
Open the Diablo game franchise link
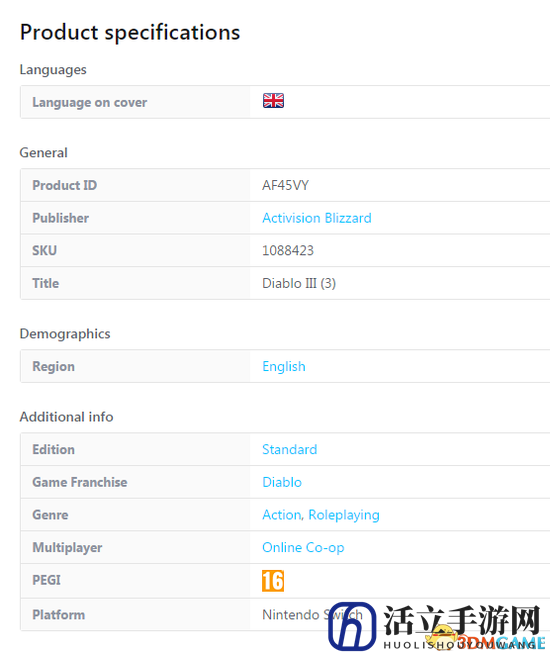coord(282,482)
